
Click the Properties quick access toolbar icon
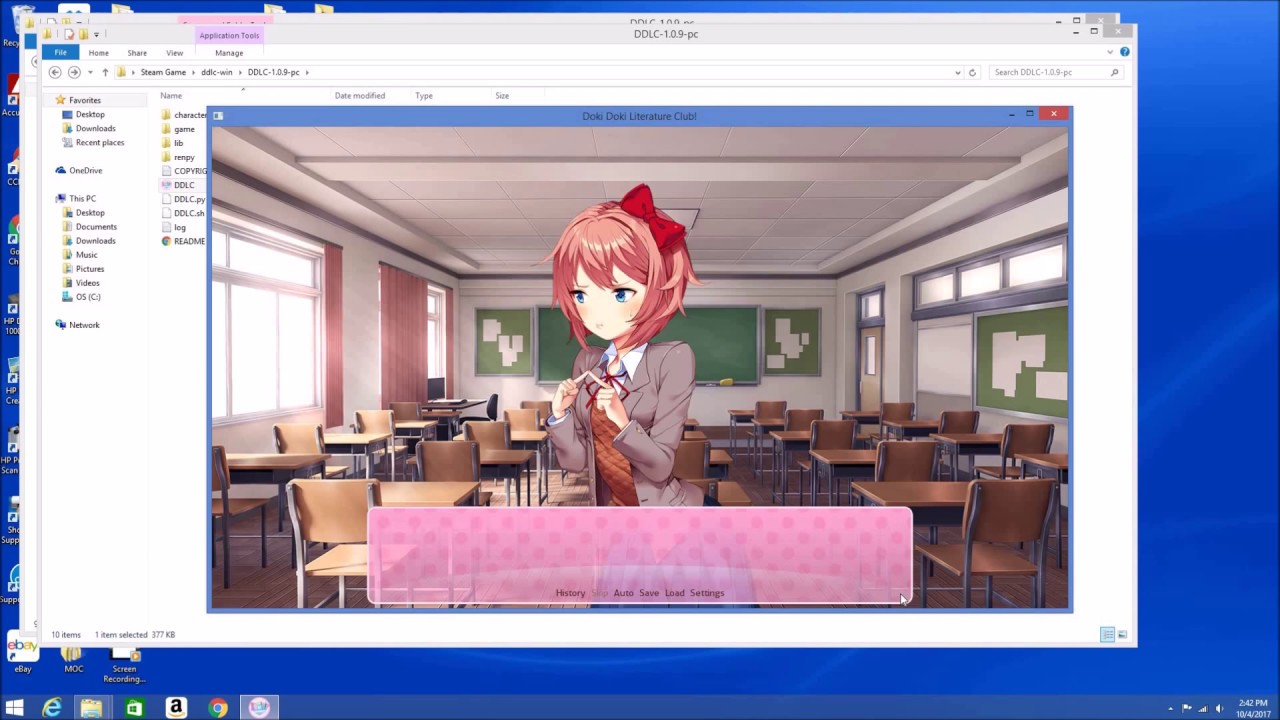pos(69,34)
